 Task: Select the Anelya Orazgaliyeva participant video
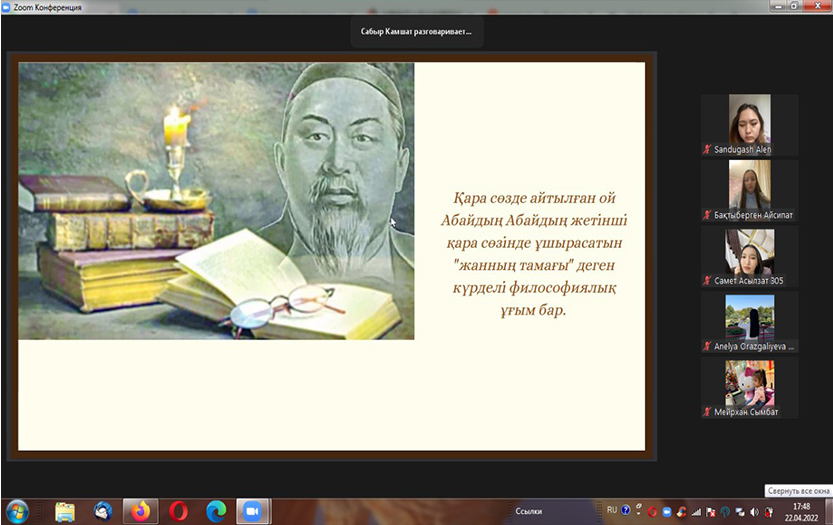click(749, 317)
